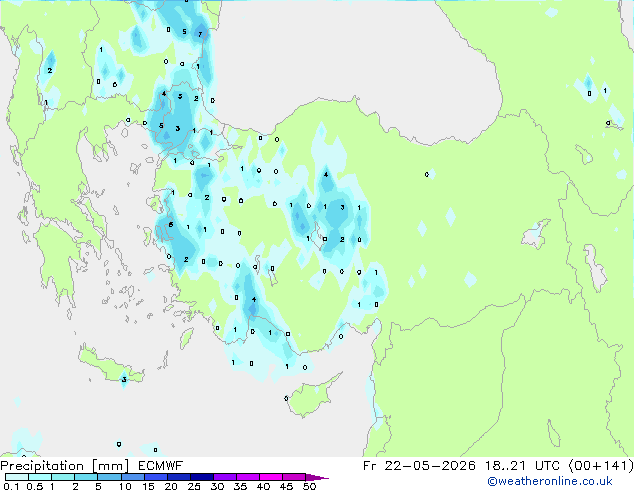Viewport: 634px width, 490px height.
Task: Click the '18..21' time range text
Action: [x=505, y=466]
